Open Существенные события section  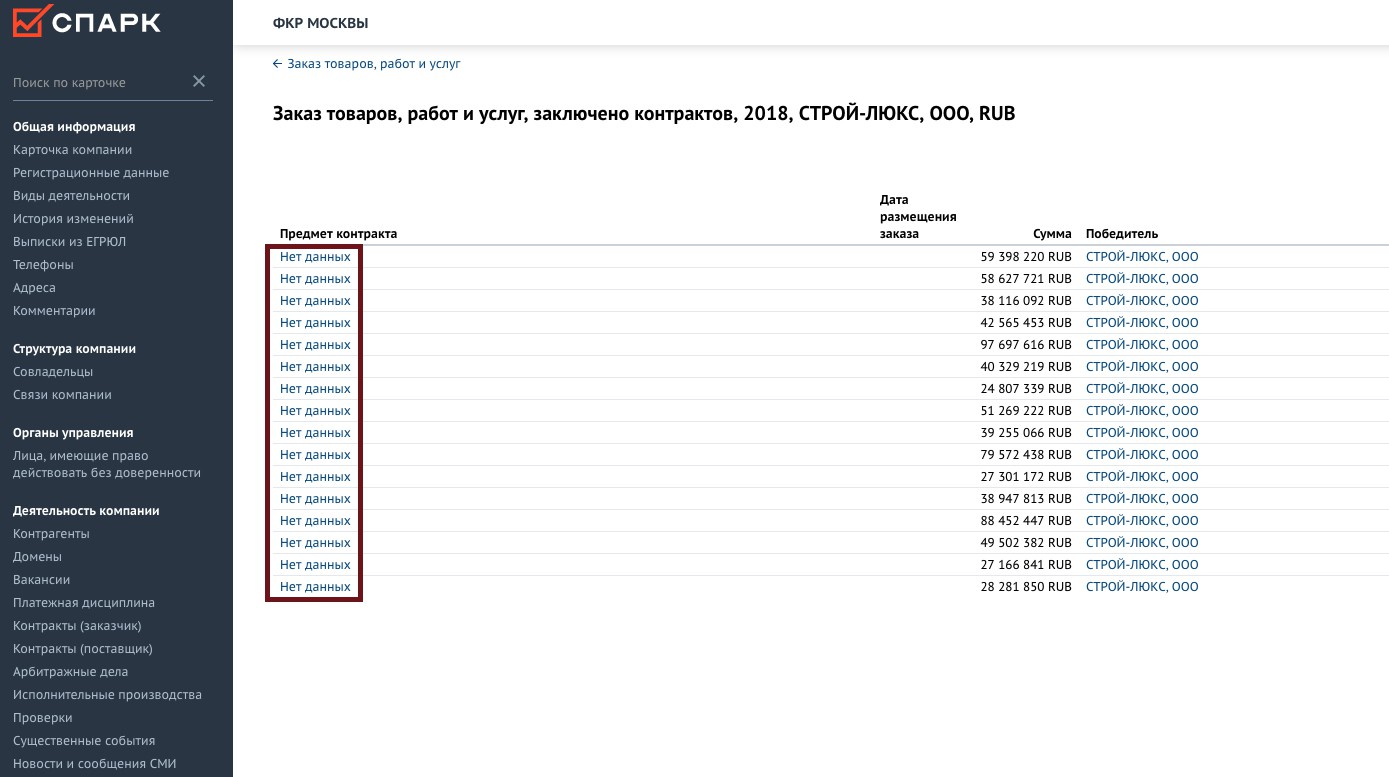coord(84,741)
